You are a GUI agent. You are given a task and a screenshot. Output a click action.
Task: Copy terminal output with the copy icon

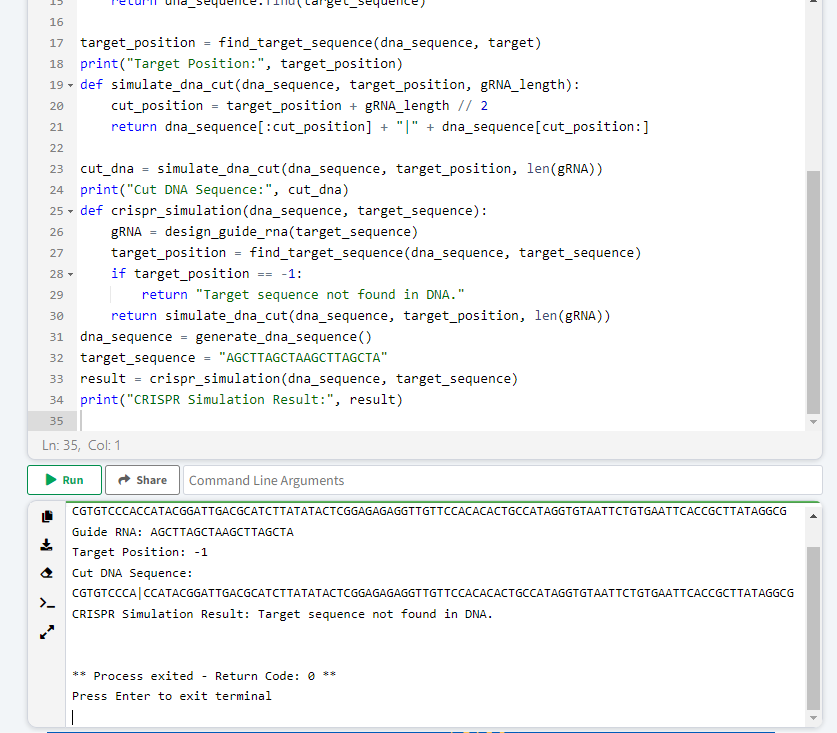tap(47, 516)
